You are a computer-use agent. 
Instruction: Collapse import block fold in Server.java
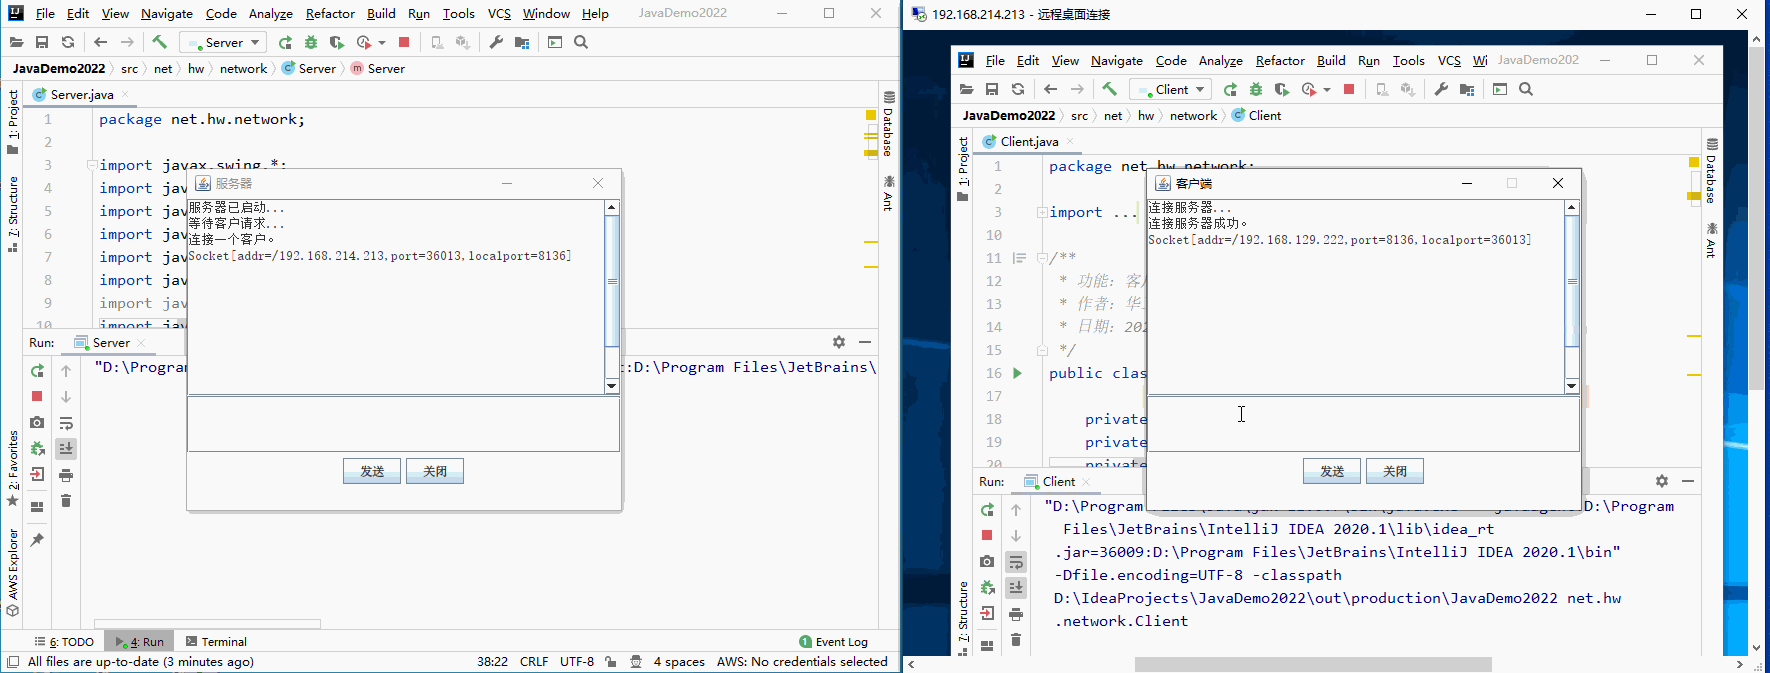pyautogui.click(x=91, y=165)
